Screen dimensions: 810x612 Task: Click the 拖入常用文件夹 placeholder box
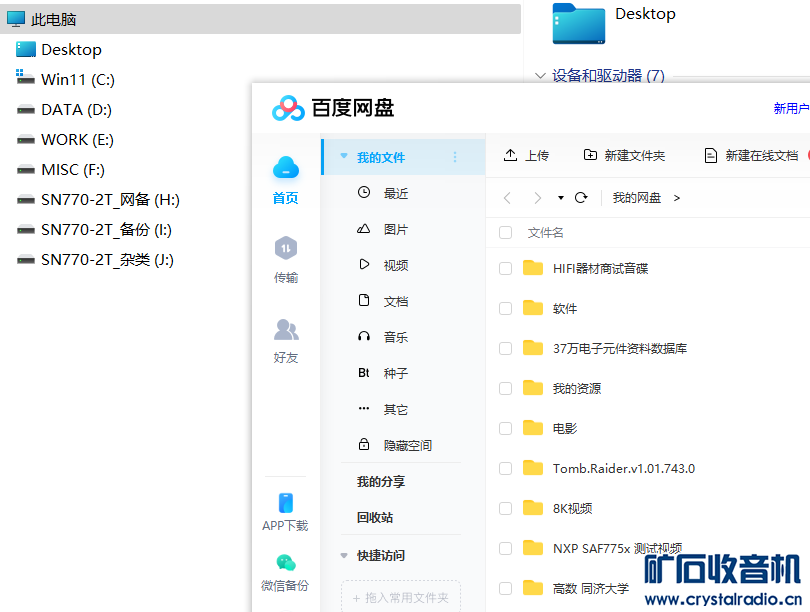[401, 597]
